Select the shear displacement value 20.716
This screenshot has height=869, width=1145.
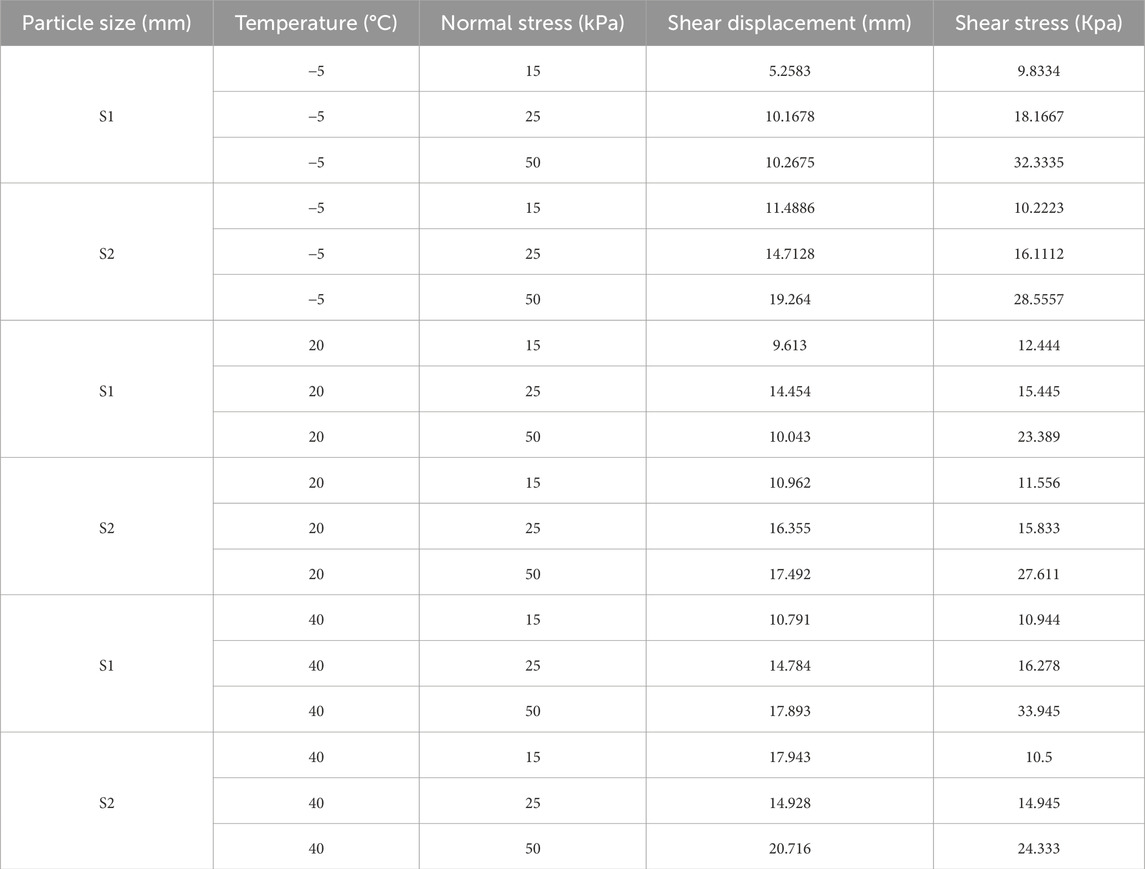click(789, 849)
